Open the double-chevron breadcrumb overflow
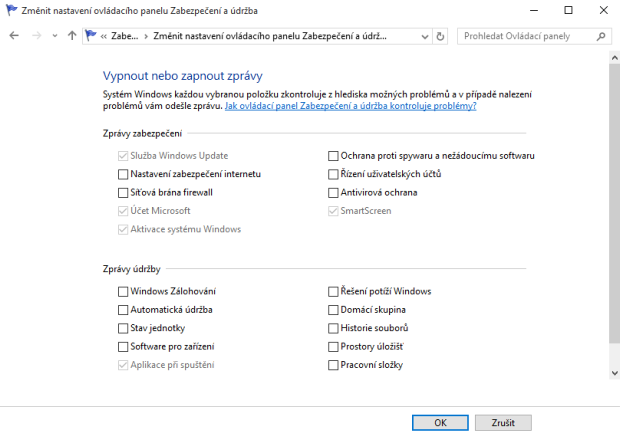Viewport: 620px width, 437px height. tap(104, 36)
